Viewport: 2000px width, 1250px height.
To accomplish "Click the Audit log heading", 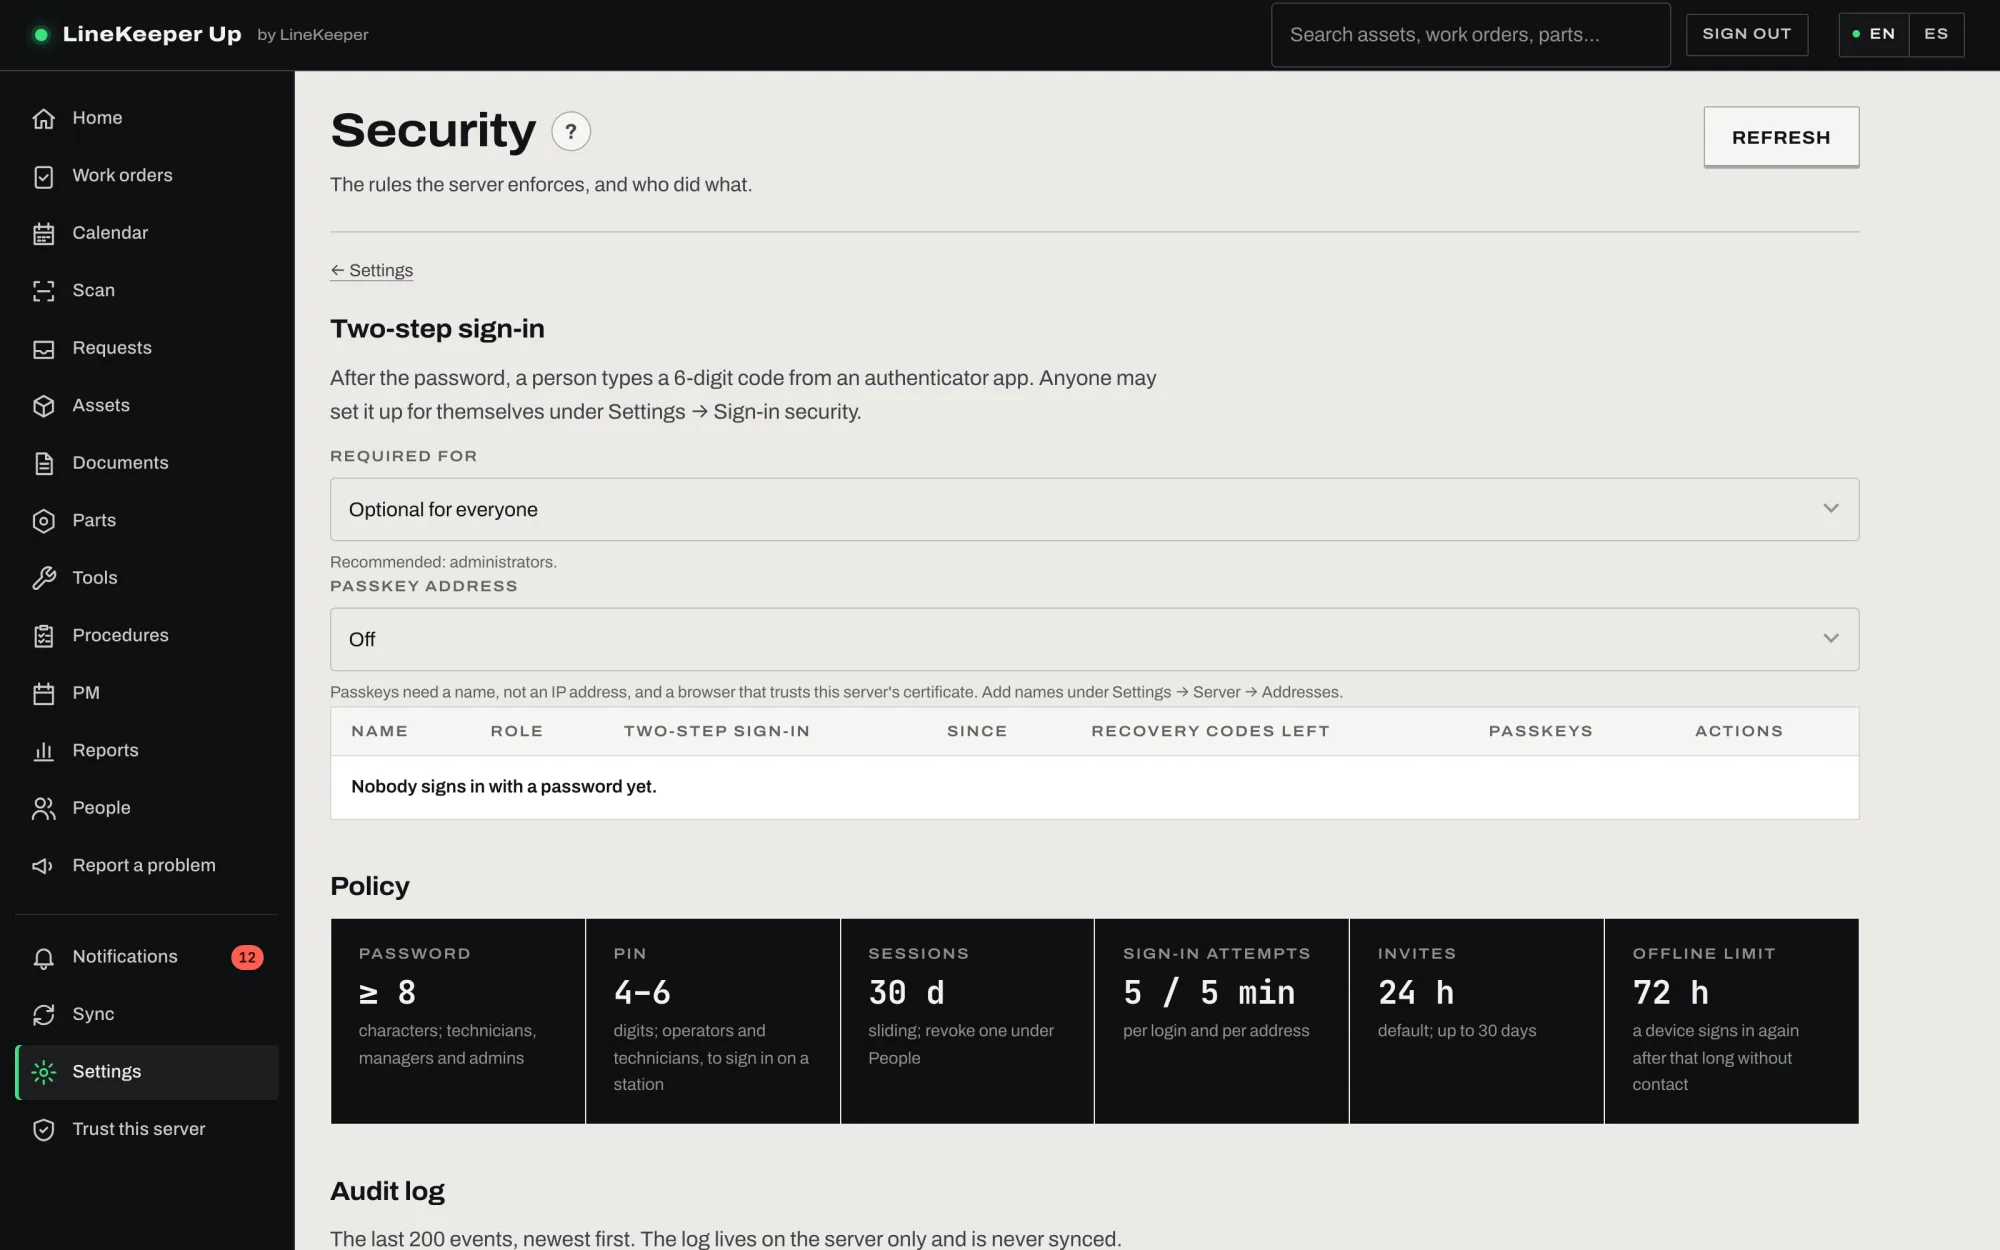I will pos(387,1191).
